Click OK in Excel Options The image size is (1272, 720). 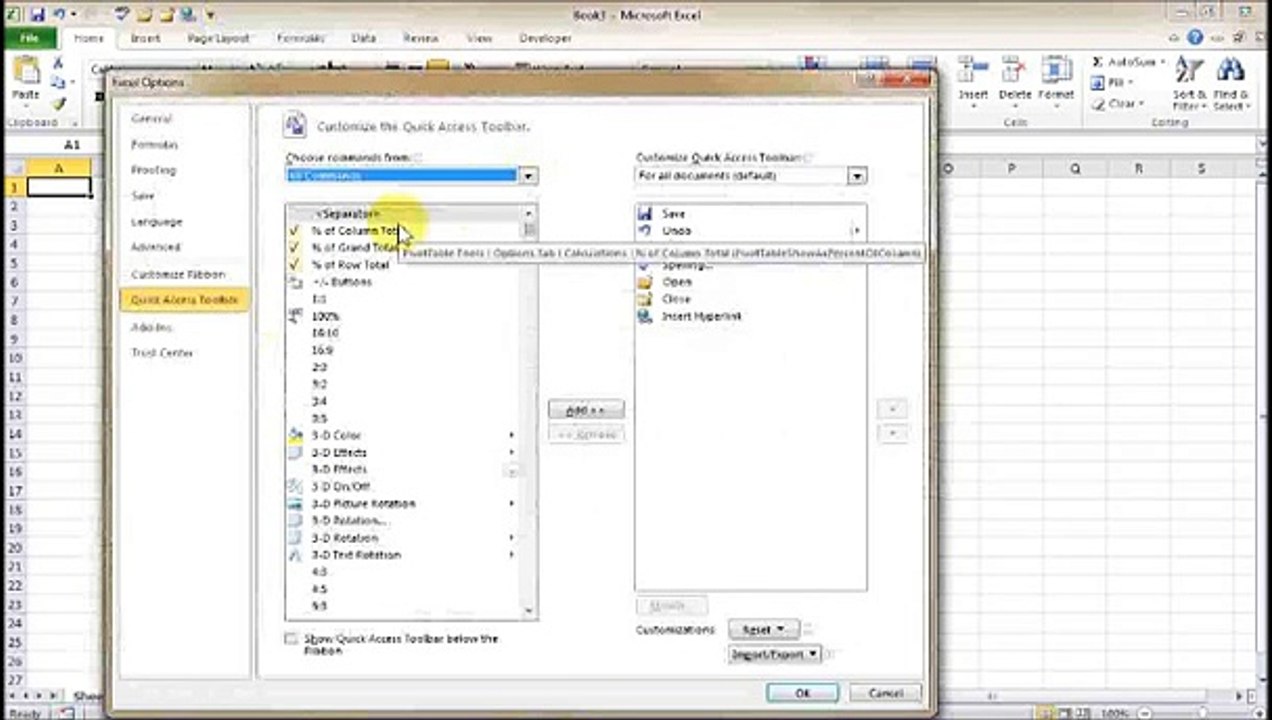(x=802, y=693)
